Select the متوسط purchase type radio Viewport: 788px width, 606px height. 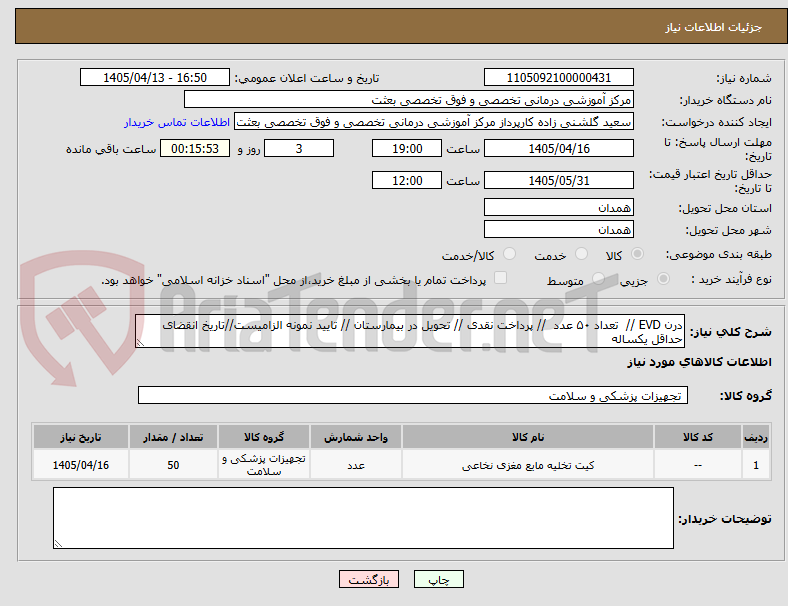pyautogui.click(x=598, y=278)
